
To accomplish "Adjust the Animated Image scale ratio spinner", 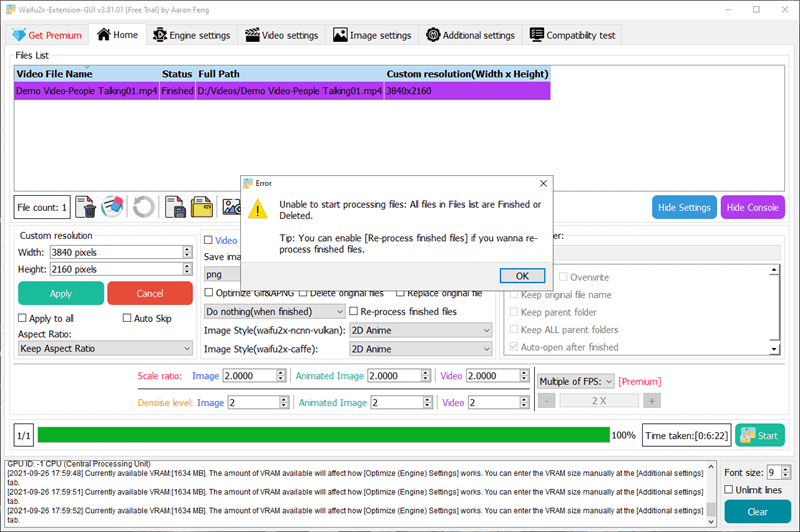I will (x=426, y=375).
